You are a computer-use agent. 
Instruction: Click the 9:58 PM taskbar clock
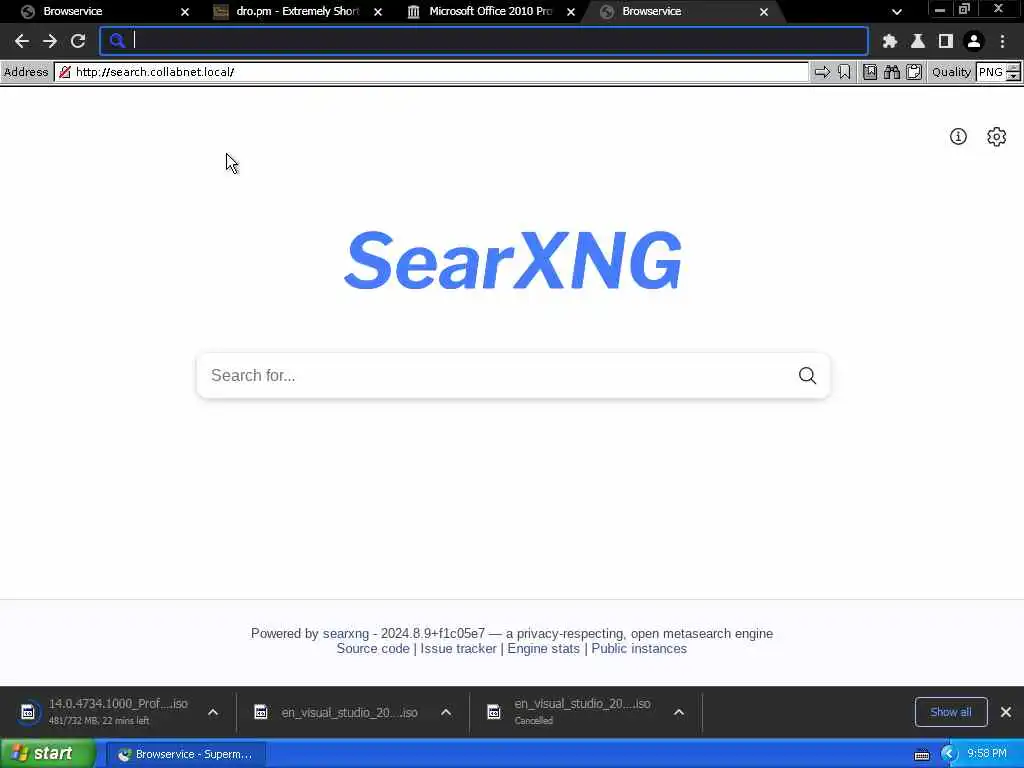(x=987, y=754)
